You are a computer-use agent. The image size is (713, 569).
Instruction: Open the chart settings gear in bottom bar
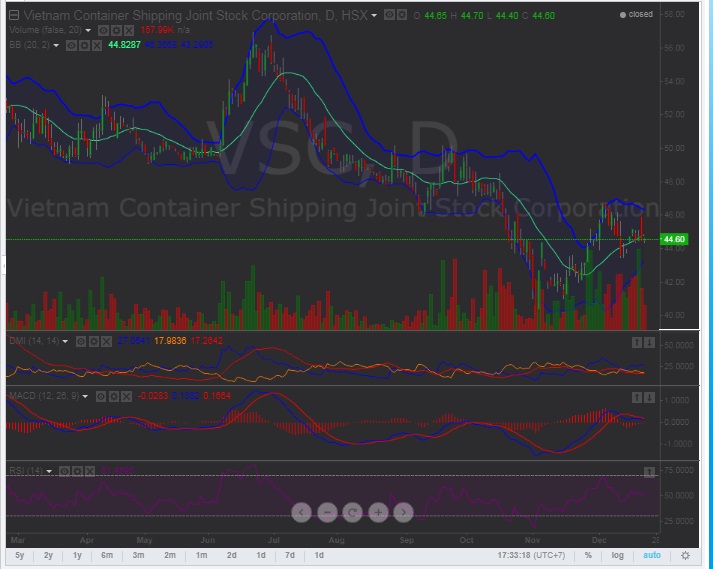pos(685,555)
